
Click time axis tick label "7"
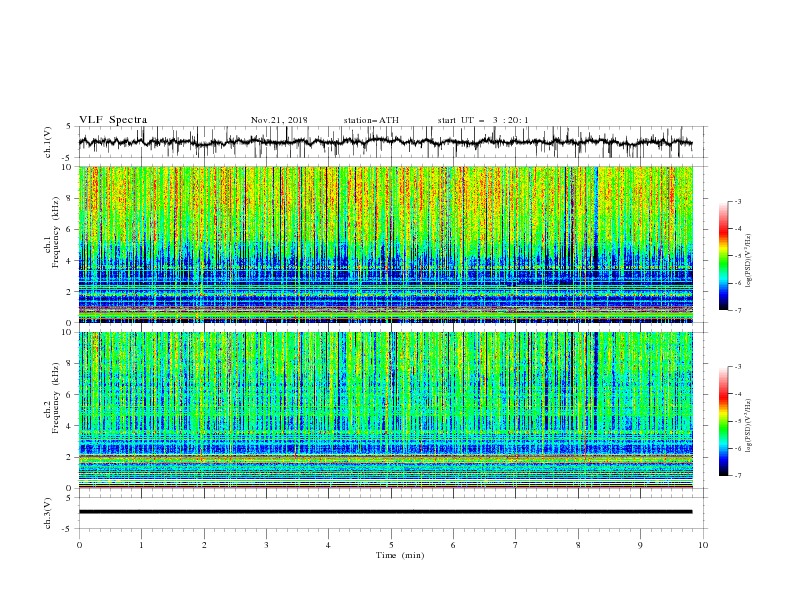click(516, 545)
